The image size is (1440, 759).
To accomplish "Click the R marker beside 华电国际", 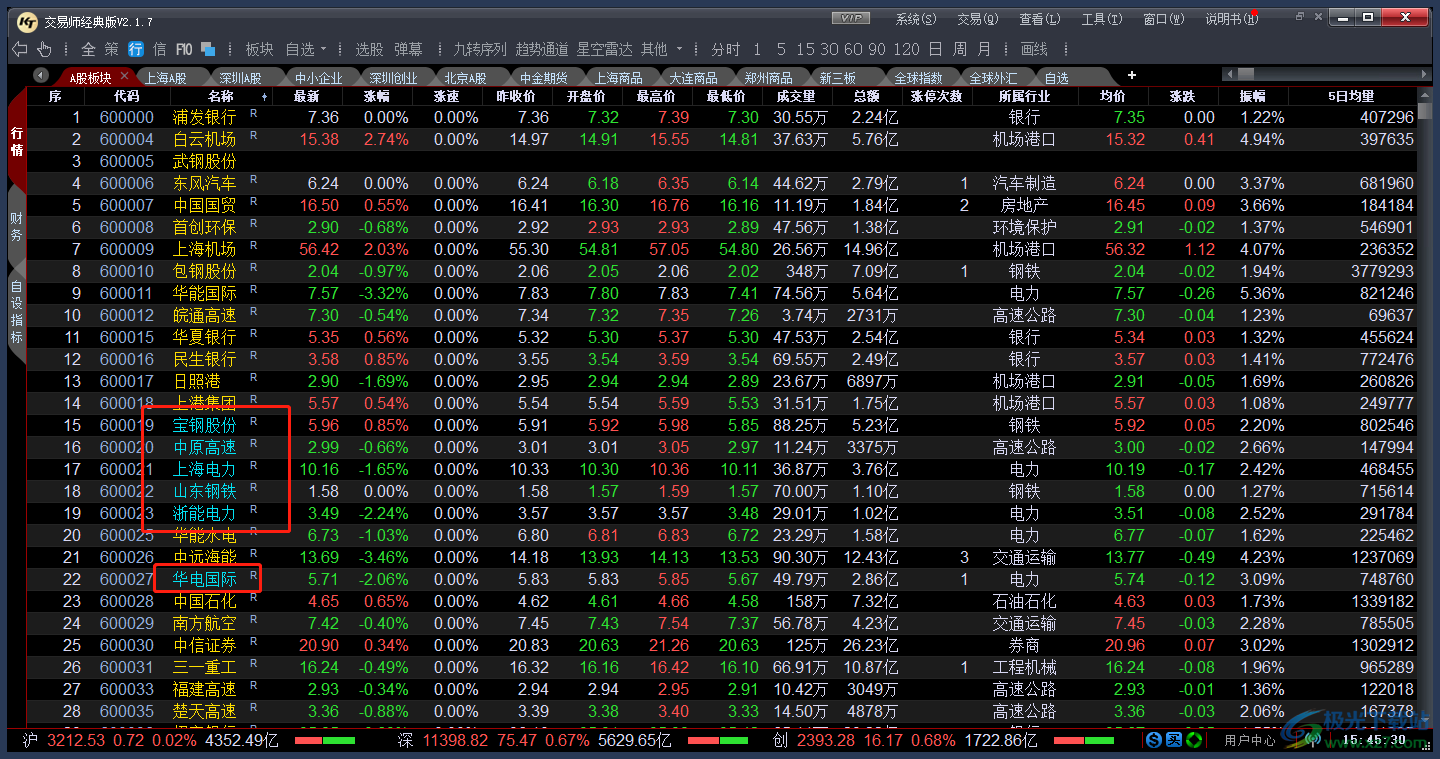I will pyautogui.click(x=253, y=575).
